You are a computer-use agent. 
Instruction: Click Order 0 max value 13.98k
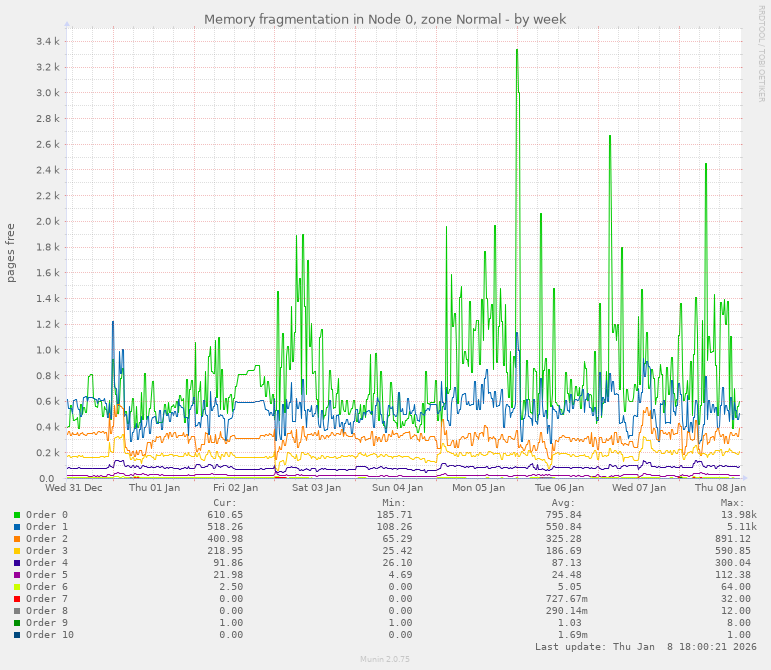[739, 515]
